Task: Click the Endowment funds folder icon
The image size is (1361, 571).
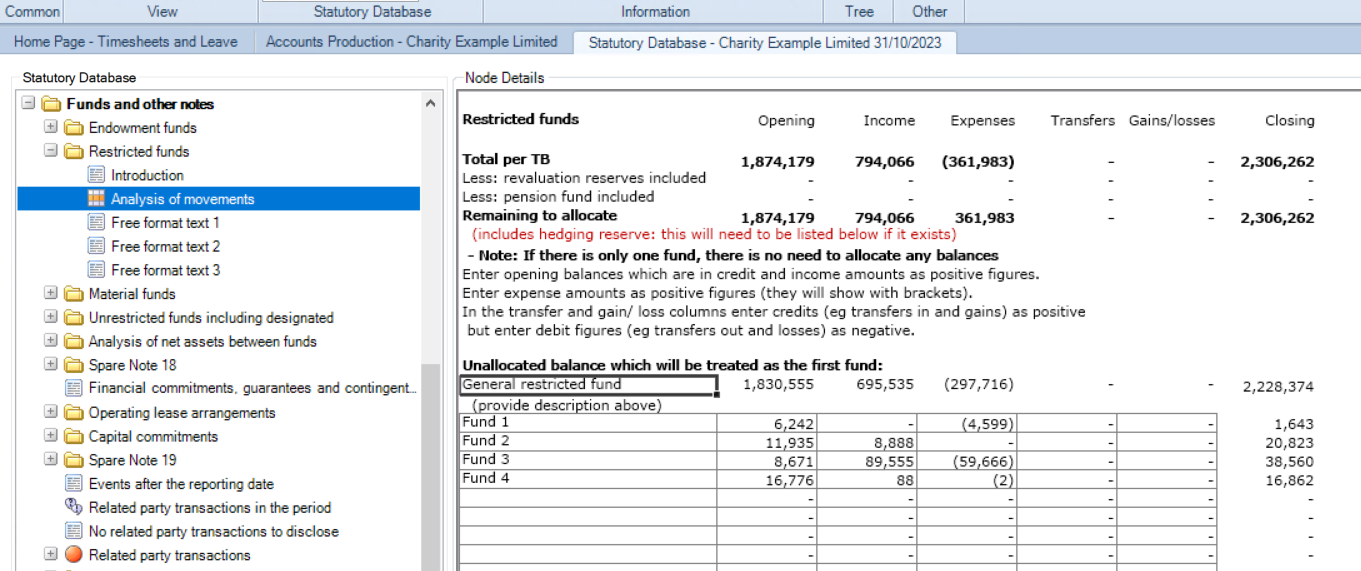Action: 73,128
